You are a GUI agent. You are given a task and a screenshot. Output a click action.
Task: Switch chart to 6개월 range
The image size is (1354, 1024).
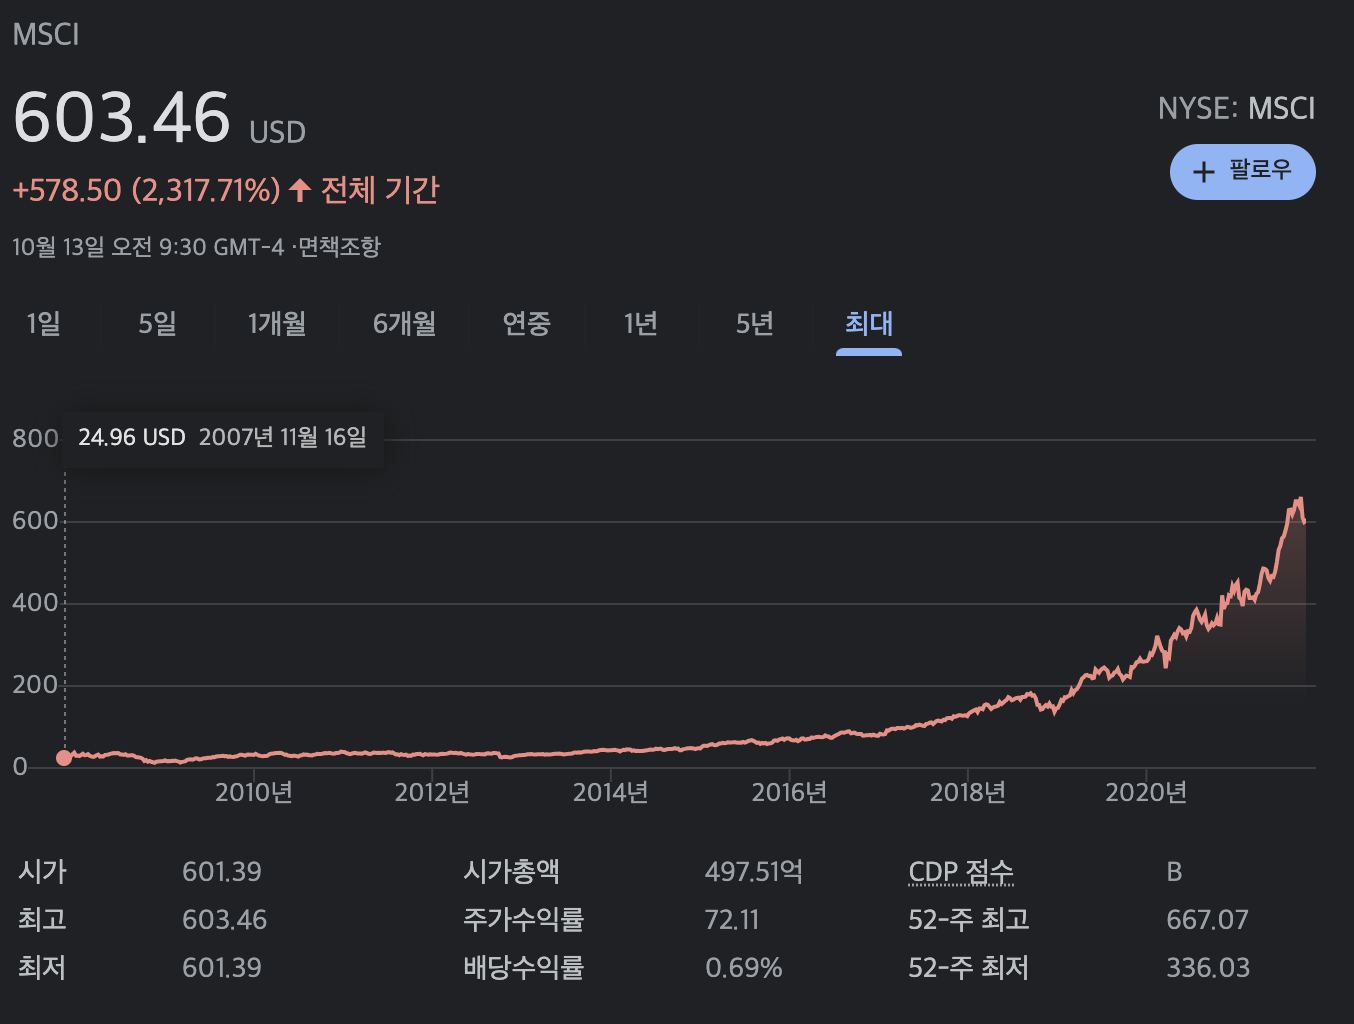pos(404,324)
